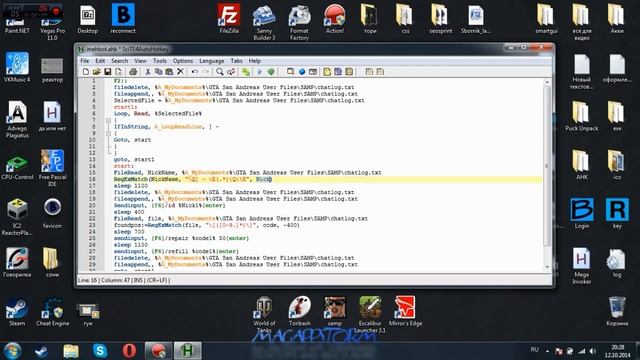Click the Print toolbar icon
The height and width of the screenshot is (360, 640).
tap(133, 72)
